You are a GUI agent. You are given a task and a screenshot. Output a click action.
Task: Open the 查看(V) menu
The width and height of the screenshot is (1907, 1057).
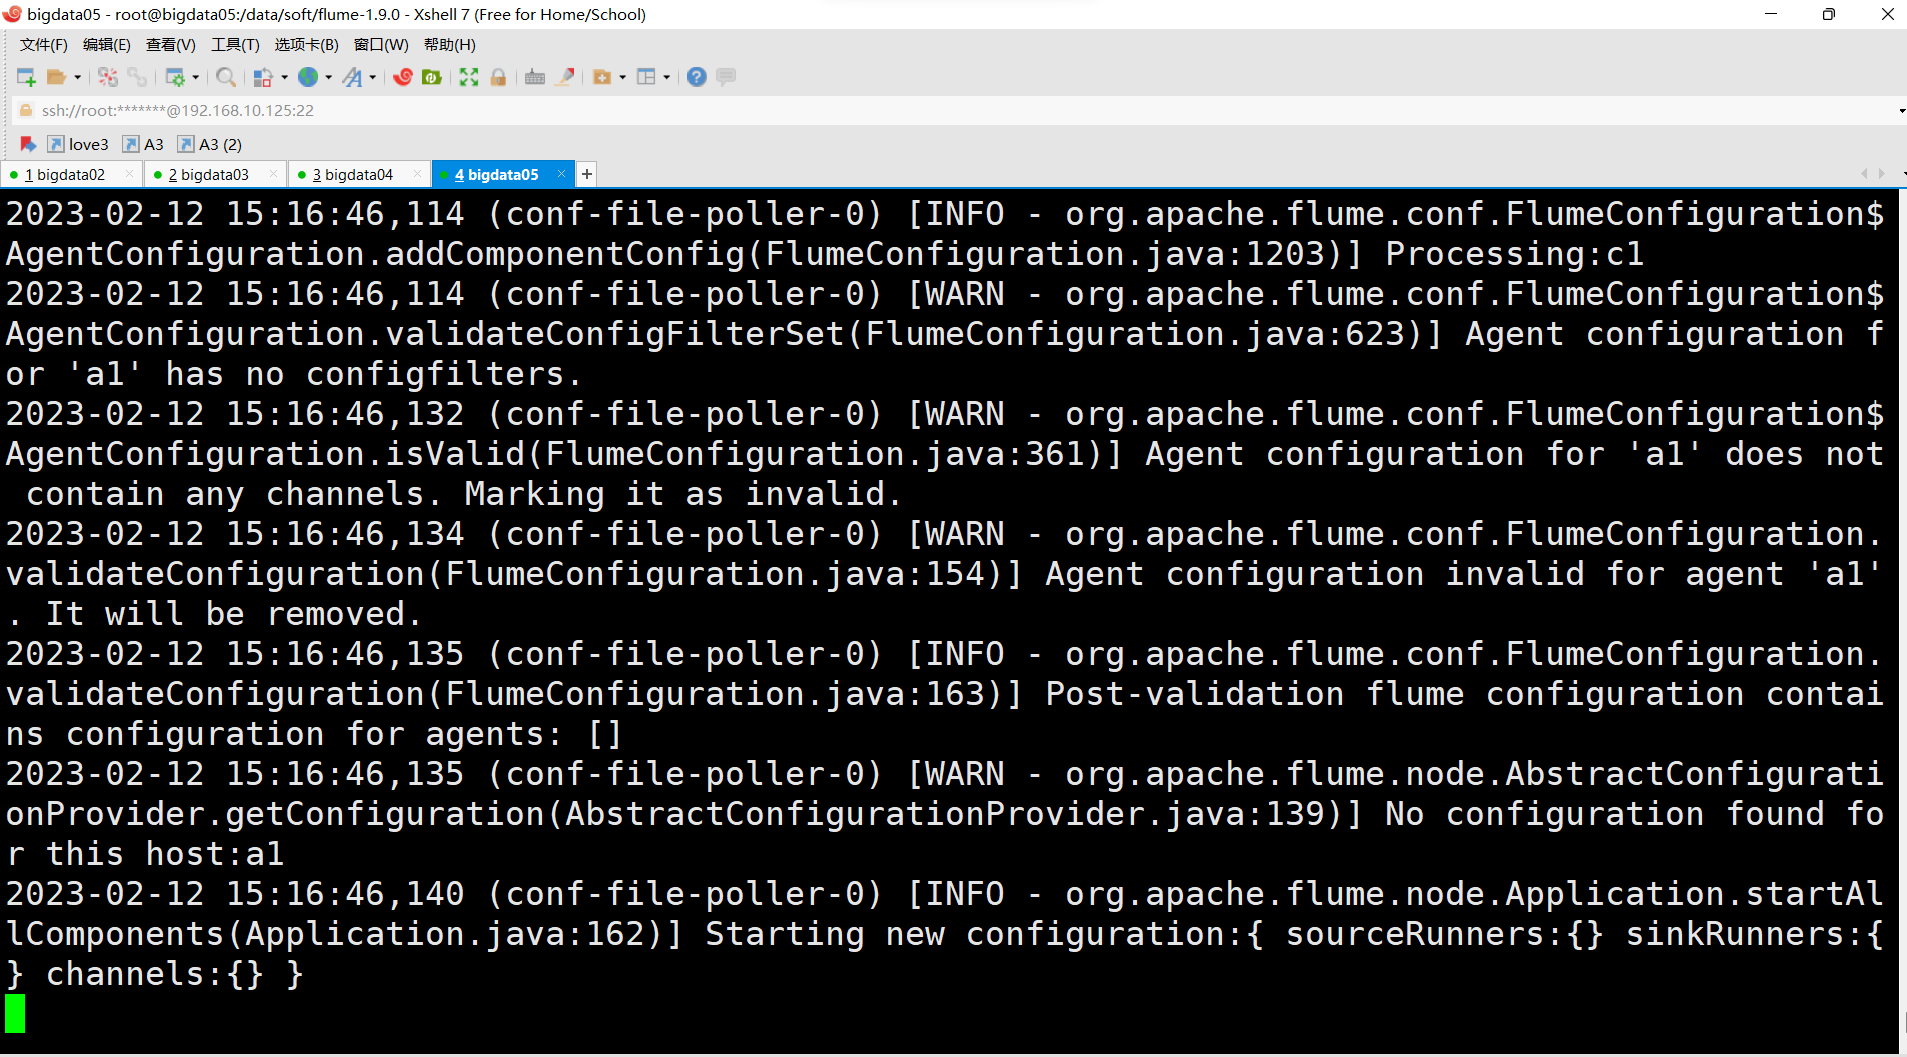[170, 45]
